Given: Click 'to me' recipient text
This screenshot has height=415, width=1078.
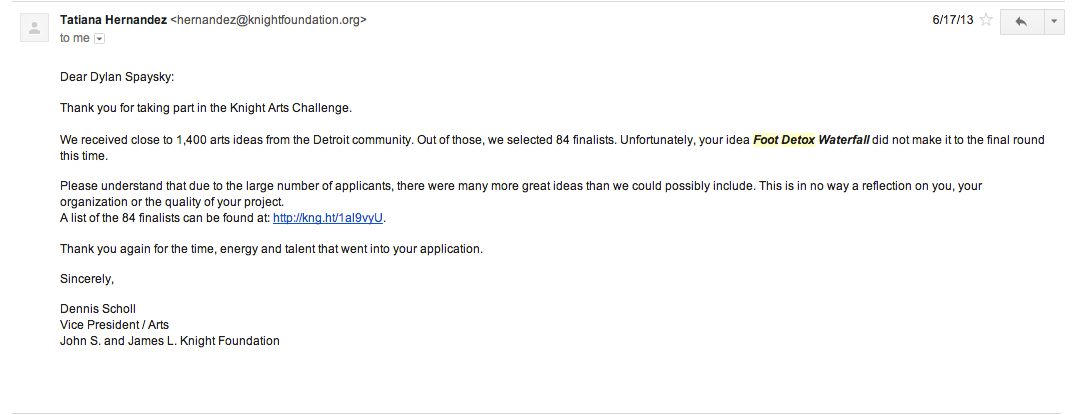Looking at the screenshot, I should [x=74, y=38].
